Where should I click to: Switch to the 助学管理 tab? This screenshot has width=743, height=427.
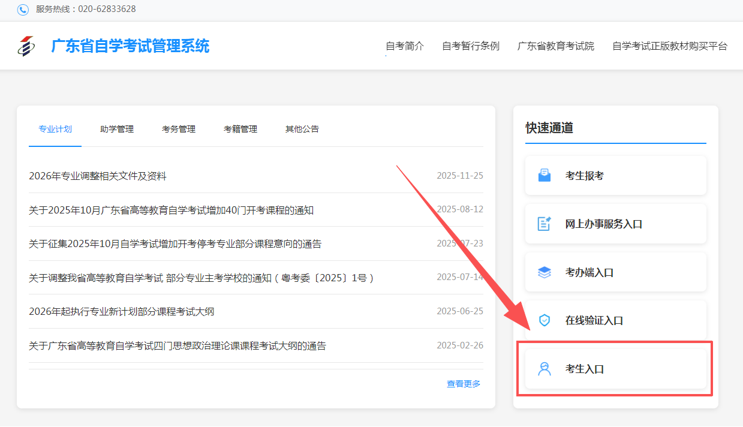(117, 129)
